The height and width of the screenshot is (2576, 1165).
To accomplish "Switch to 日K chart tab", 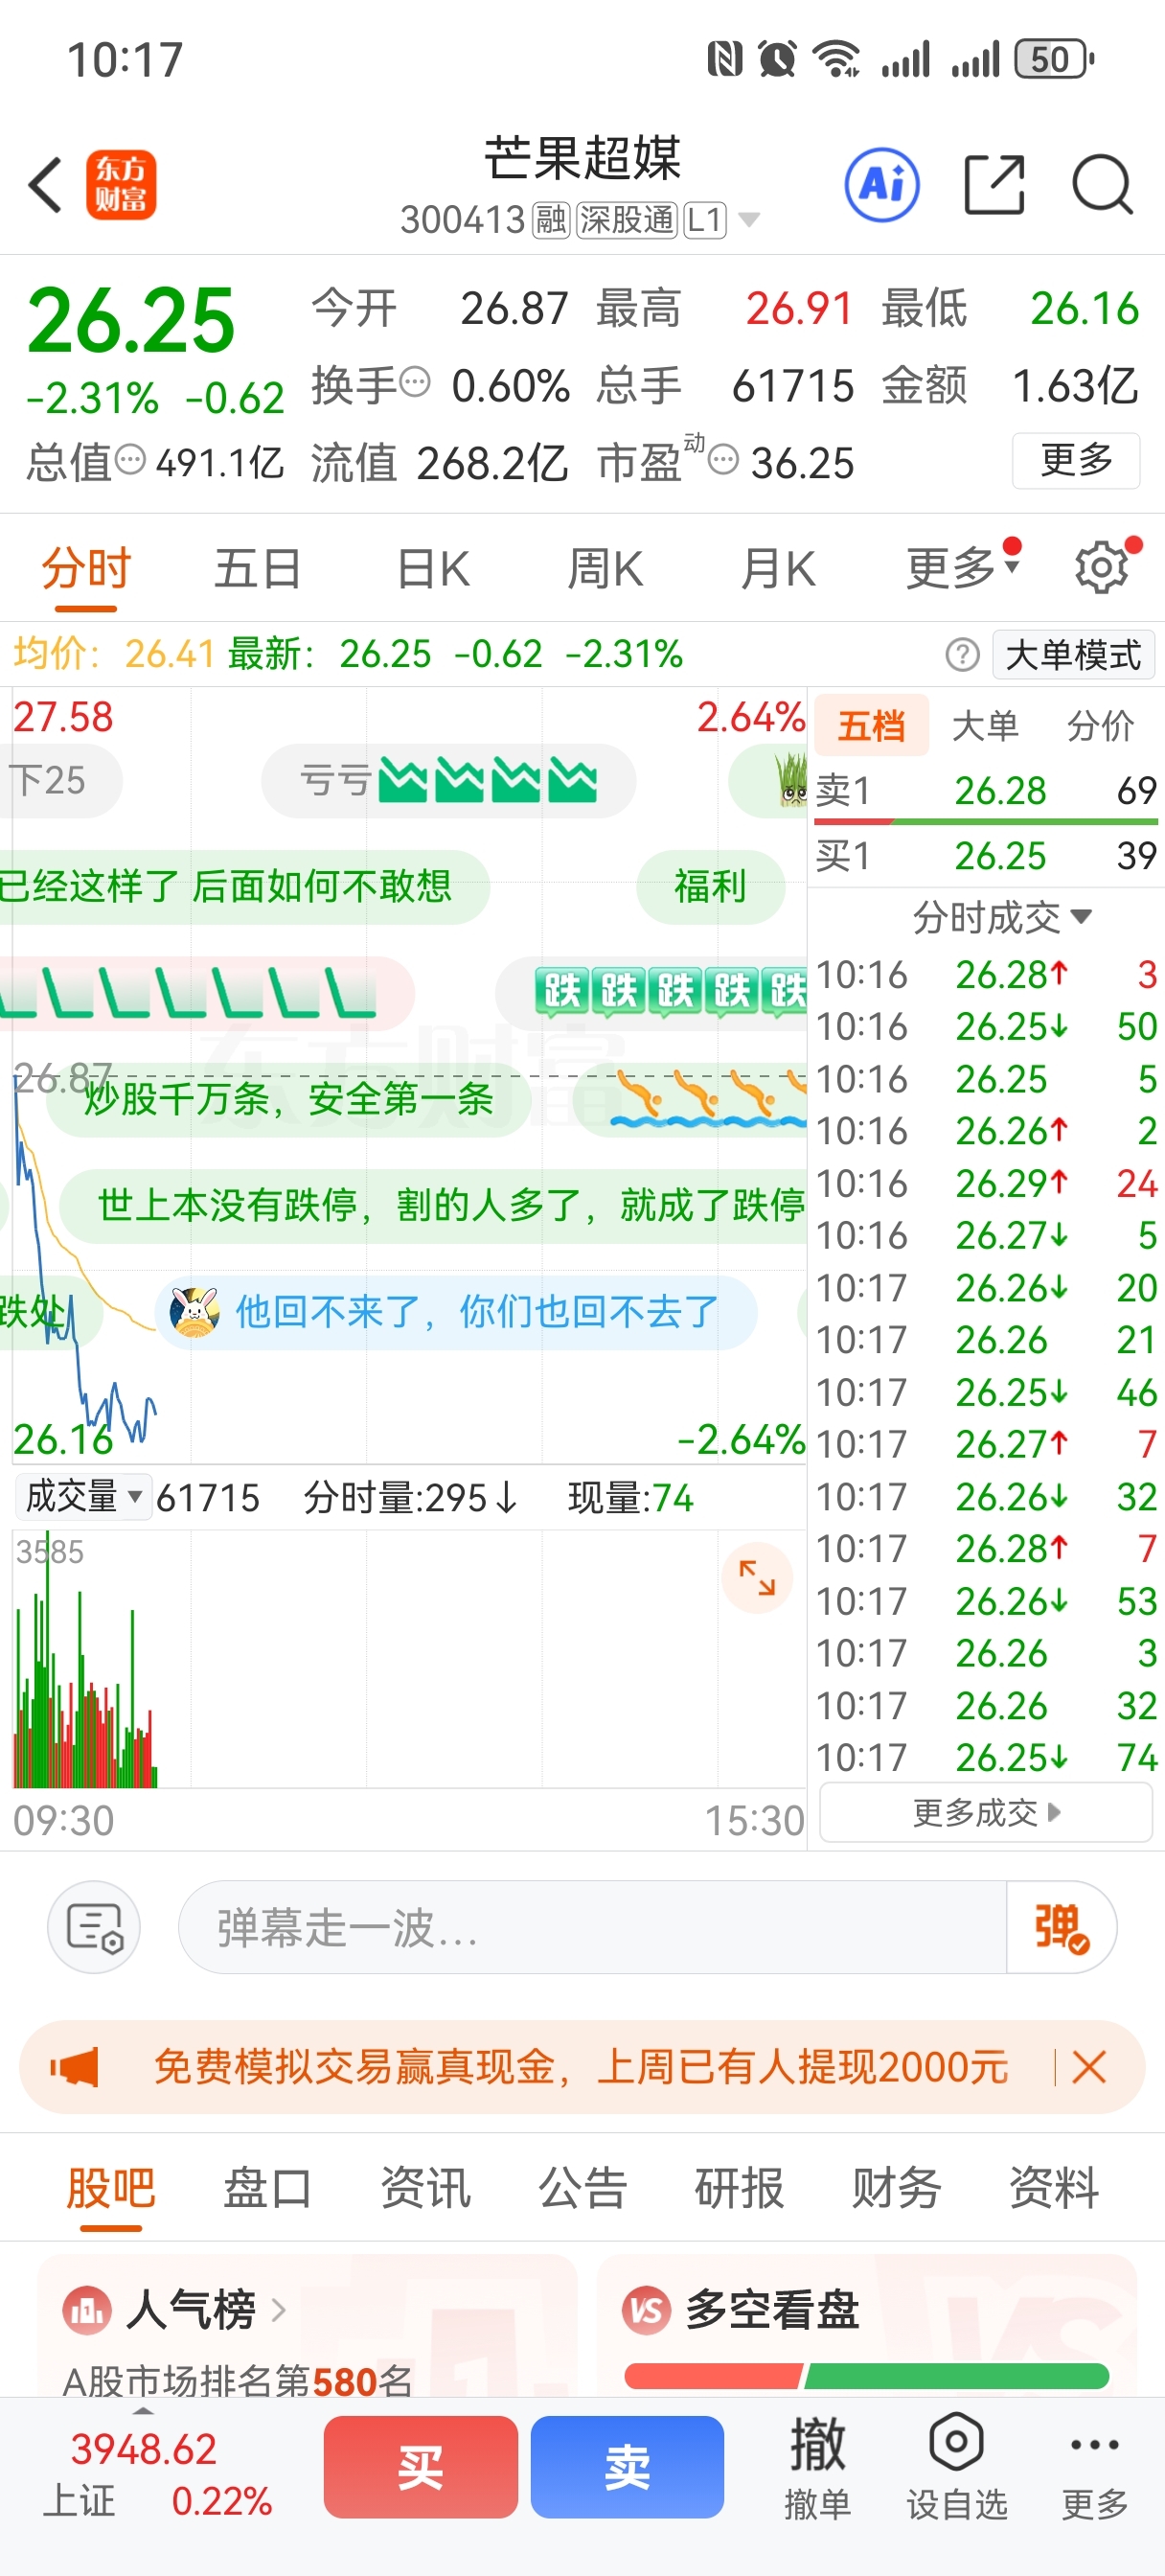I will pos(432,569).
